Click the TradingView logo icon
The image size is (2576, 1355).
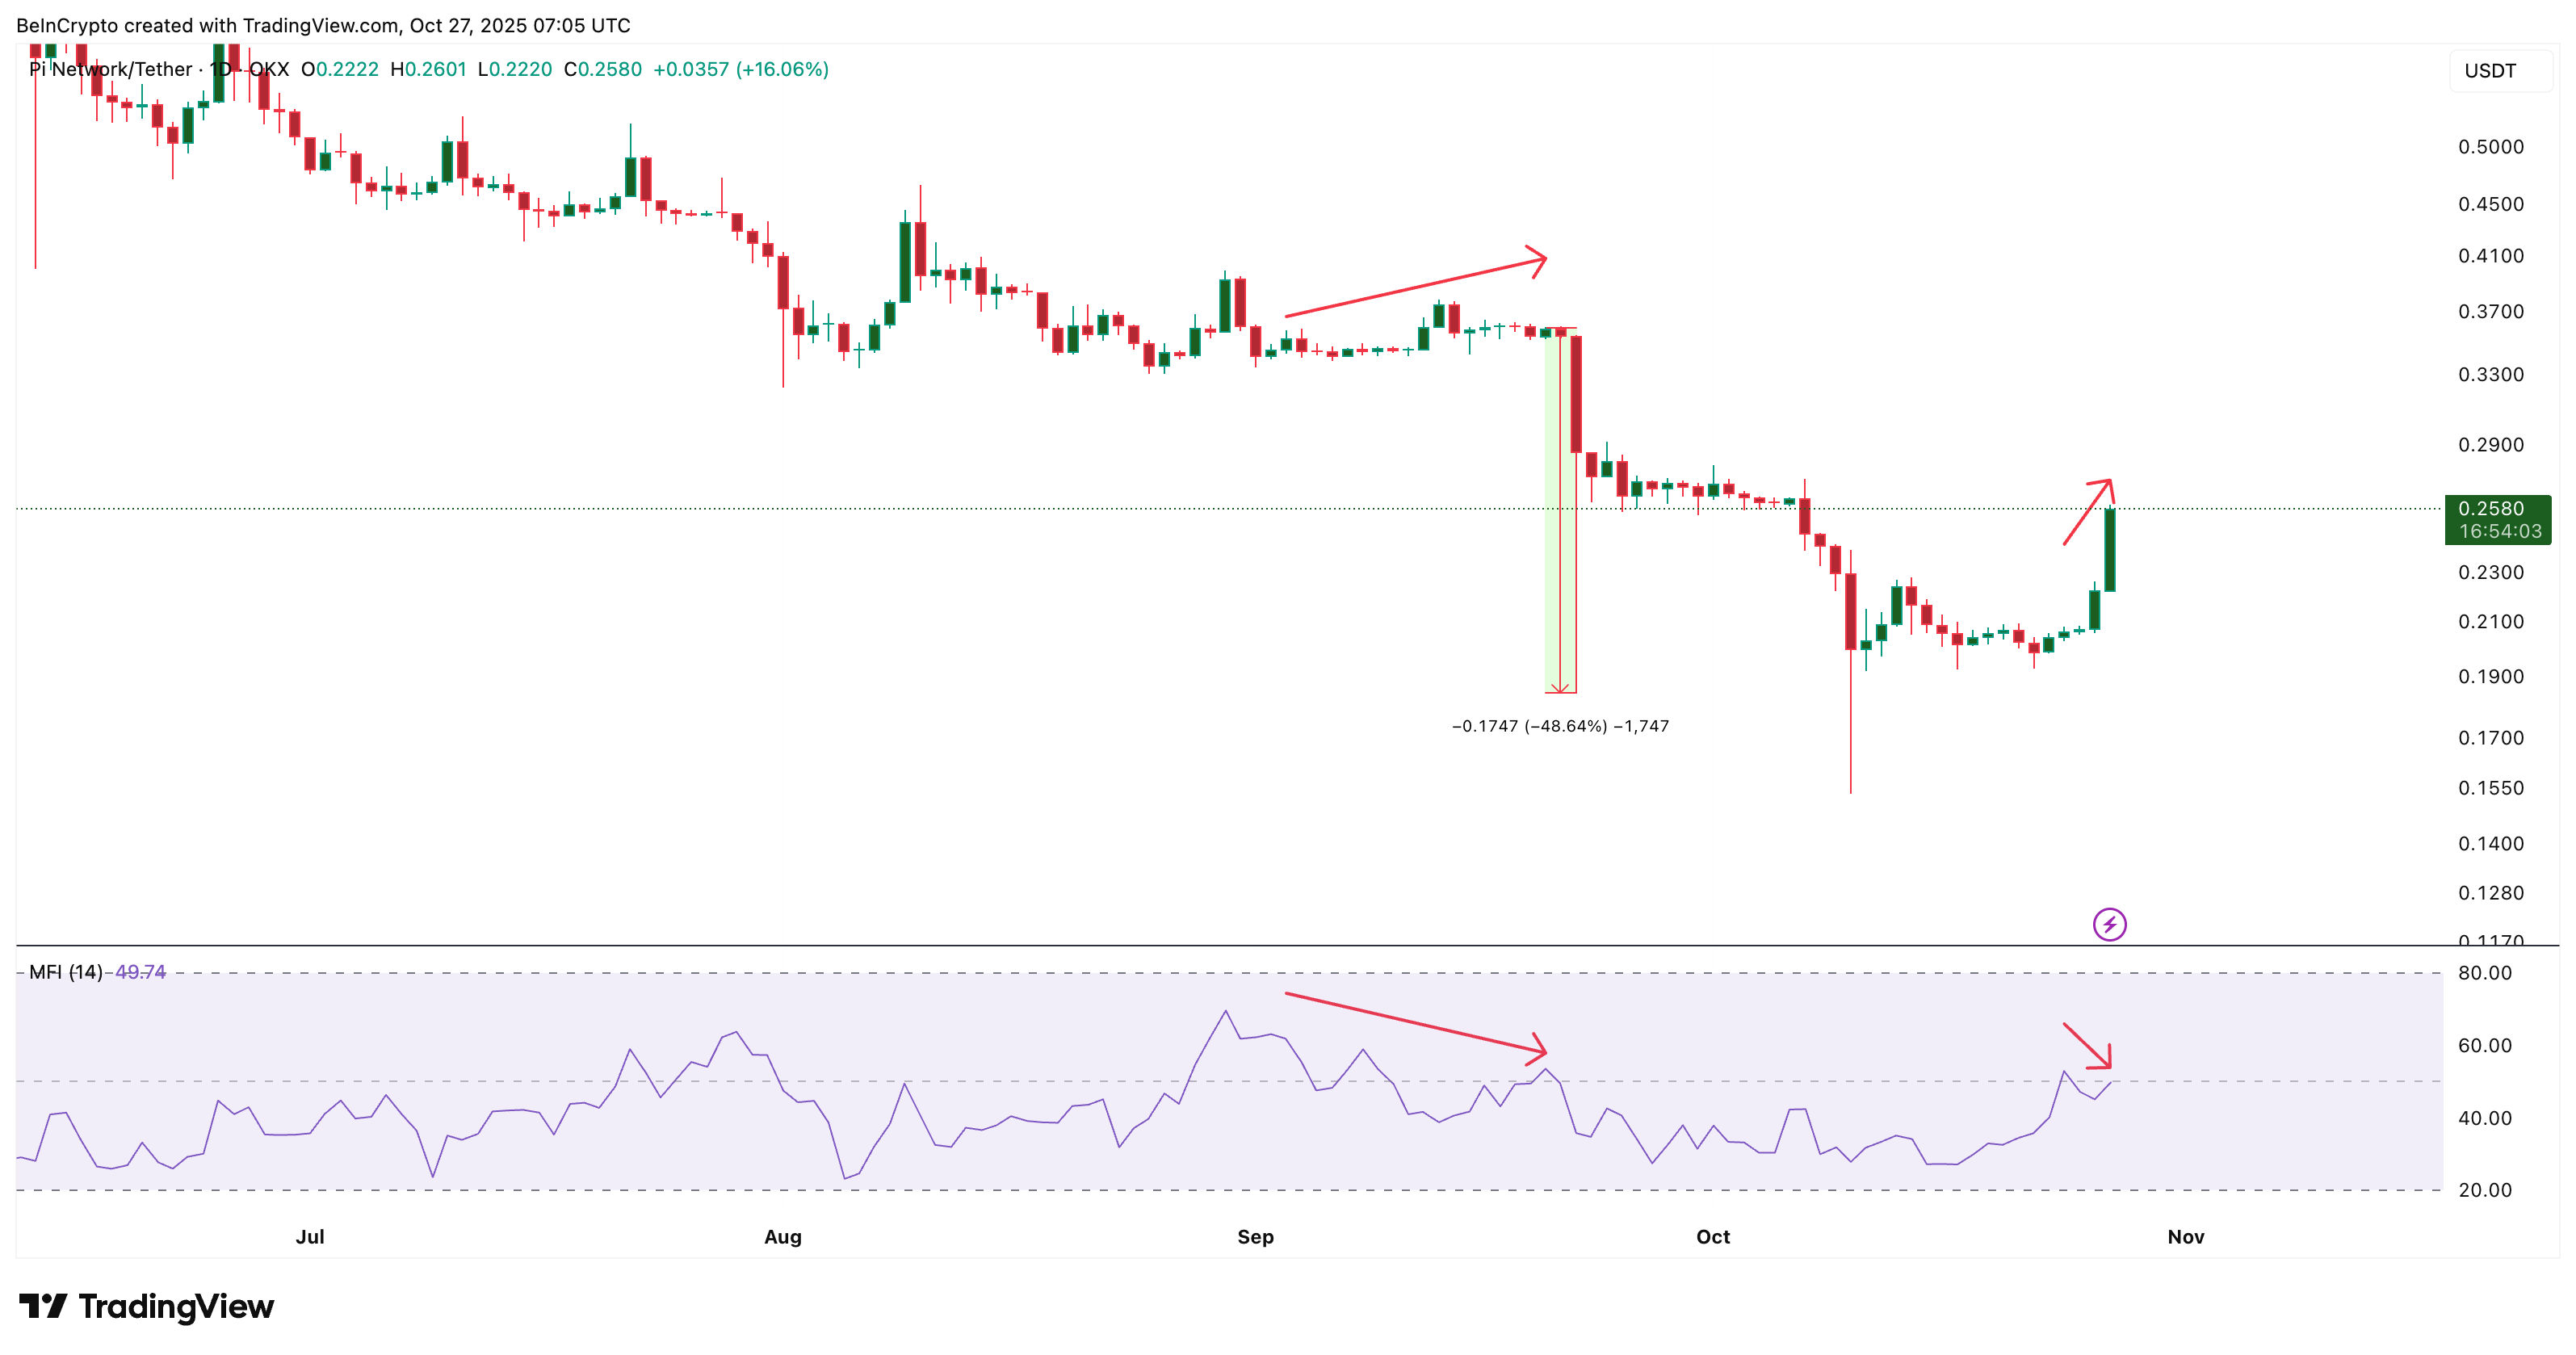43,1306
